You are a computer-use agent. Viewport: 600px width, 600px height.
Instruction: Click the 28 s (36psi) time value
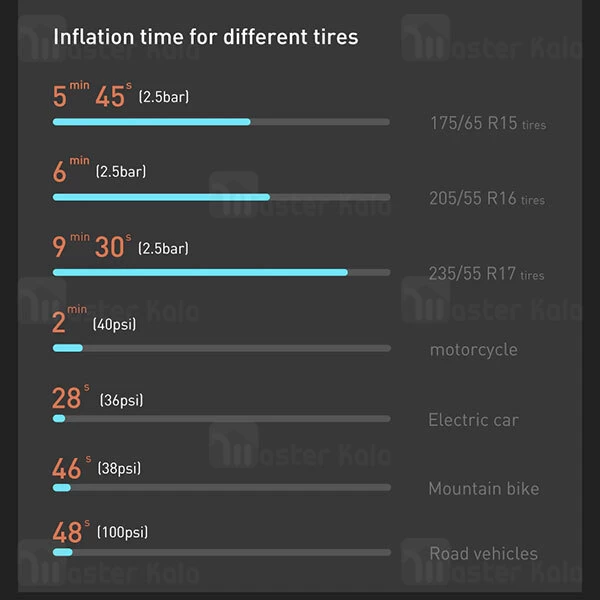[67, 399]
